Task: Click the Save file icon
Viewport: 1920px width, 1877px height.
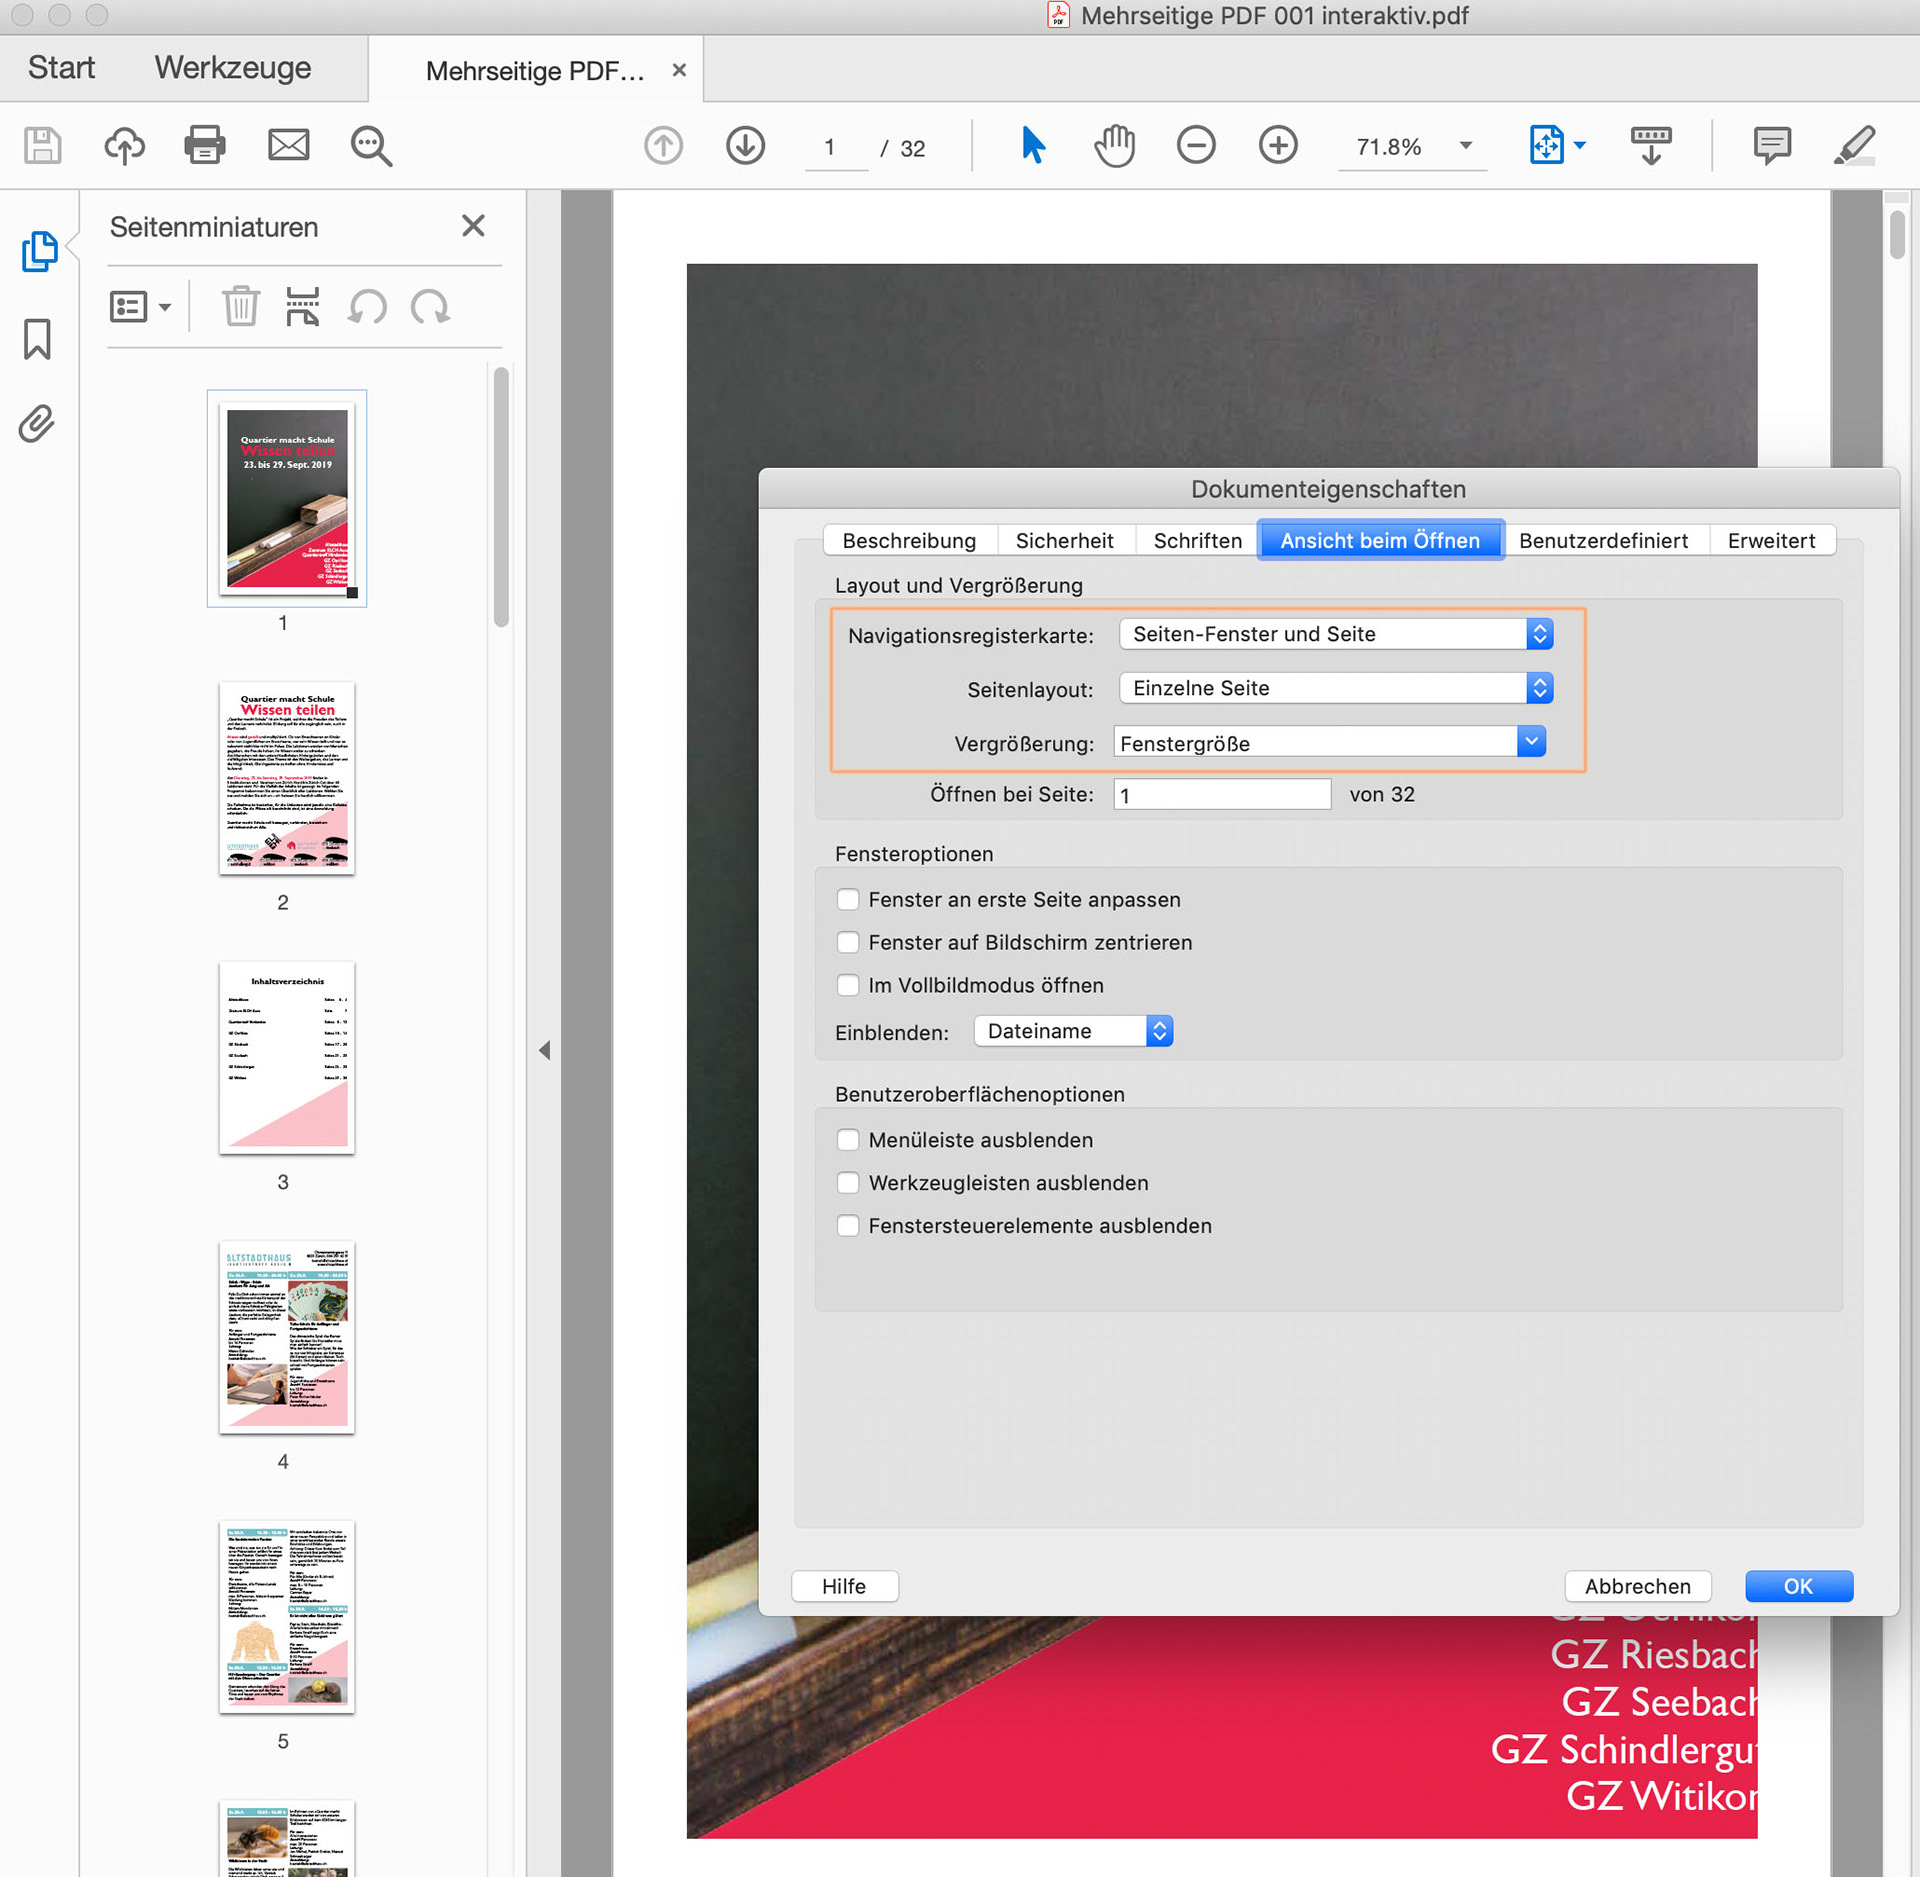Action: point(43,146)
